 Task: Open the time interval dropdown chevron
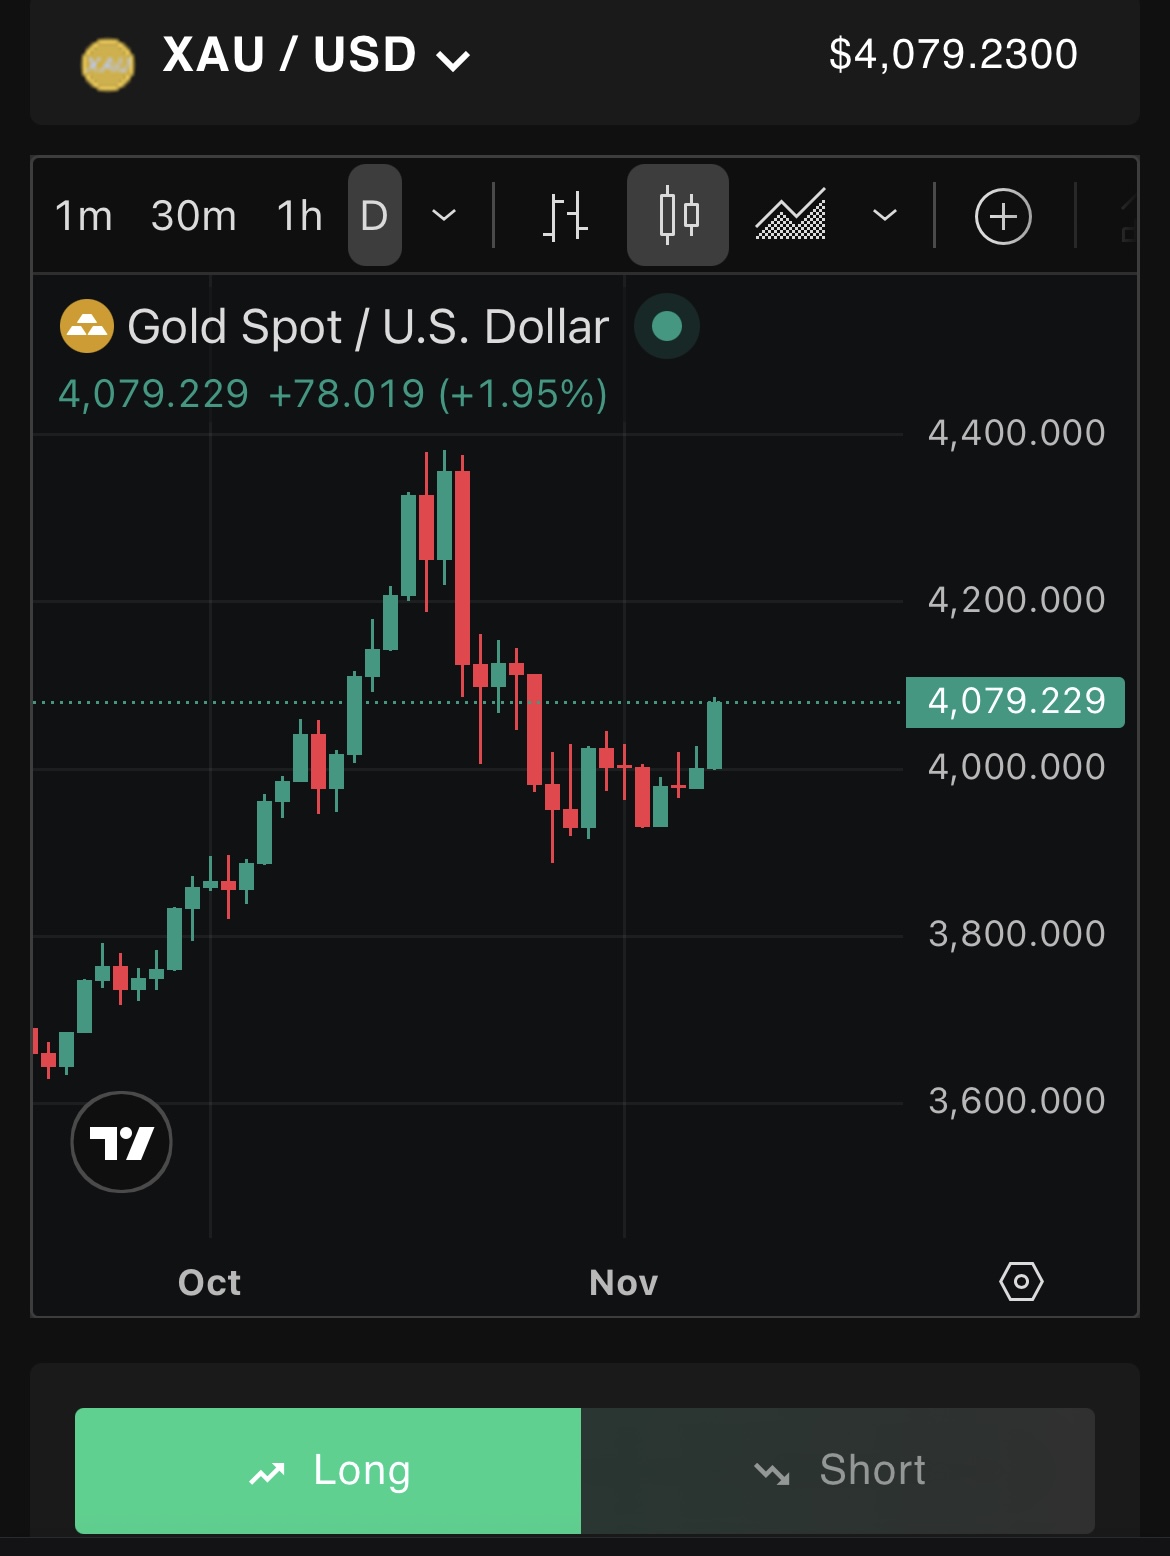pyautogui.click(x=444, y=216)
